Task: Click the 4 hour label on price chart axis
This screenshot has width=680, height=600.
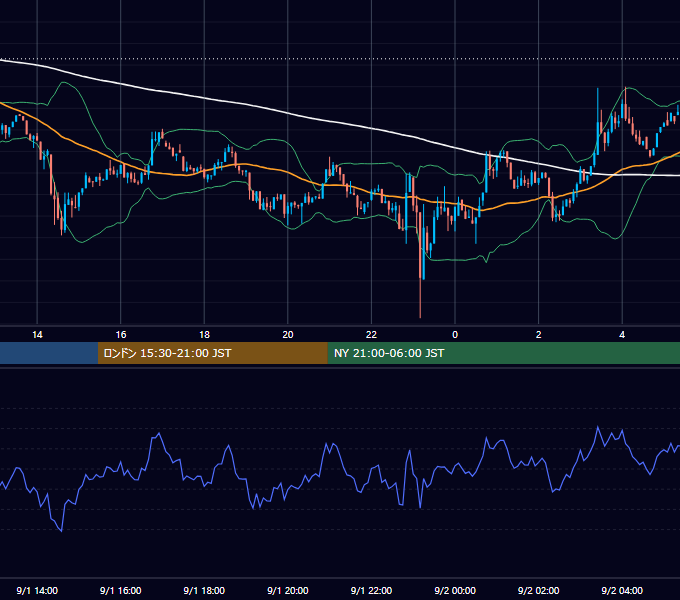Action: pyautogui.click(x=622, y=335)
